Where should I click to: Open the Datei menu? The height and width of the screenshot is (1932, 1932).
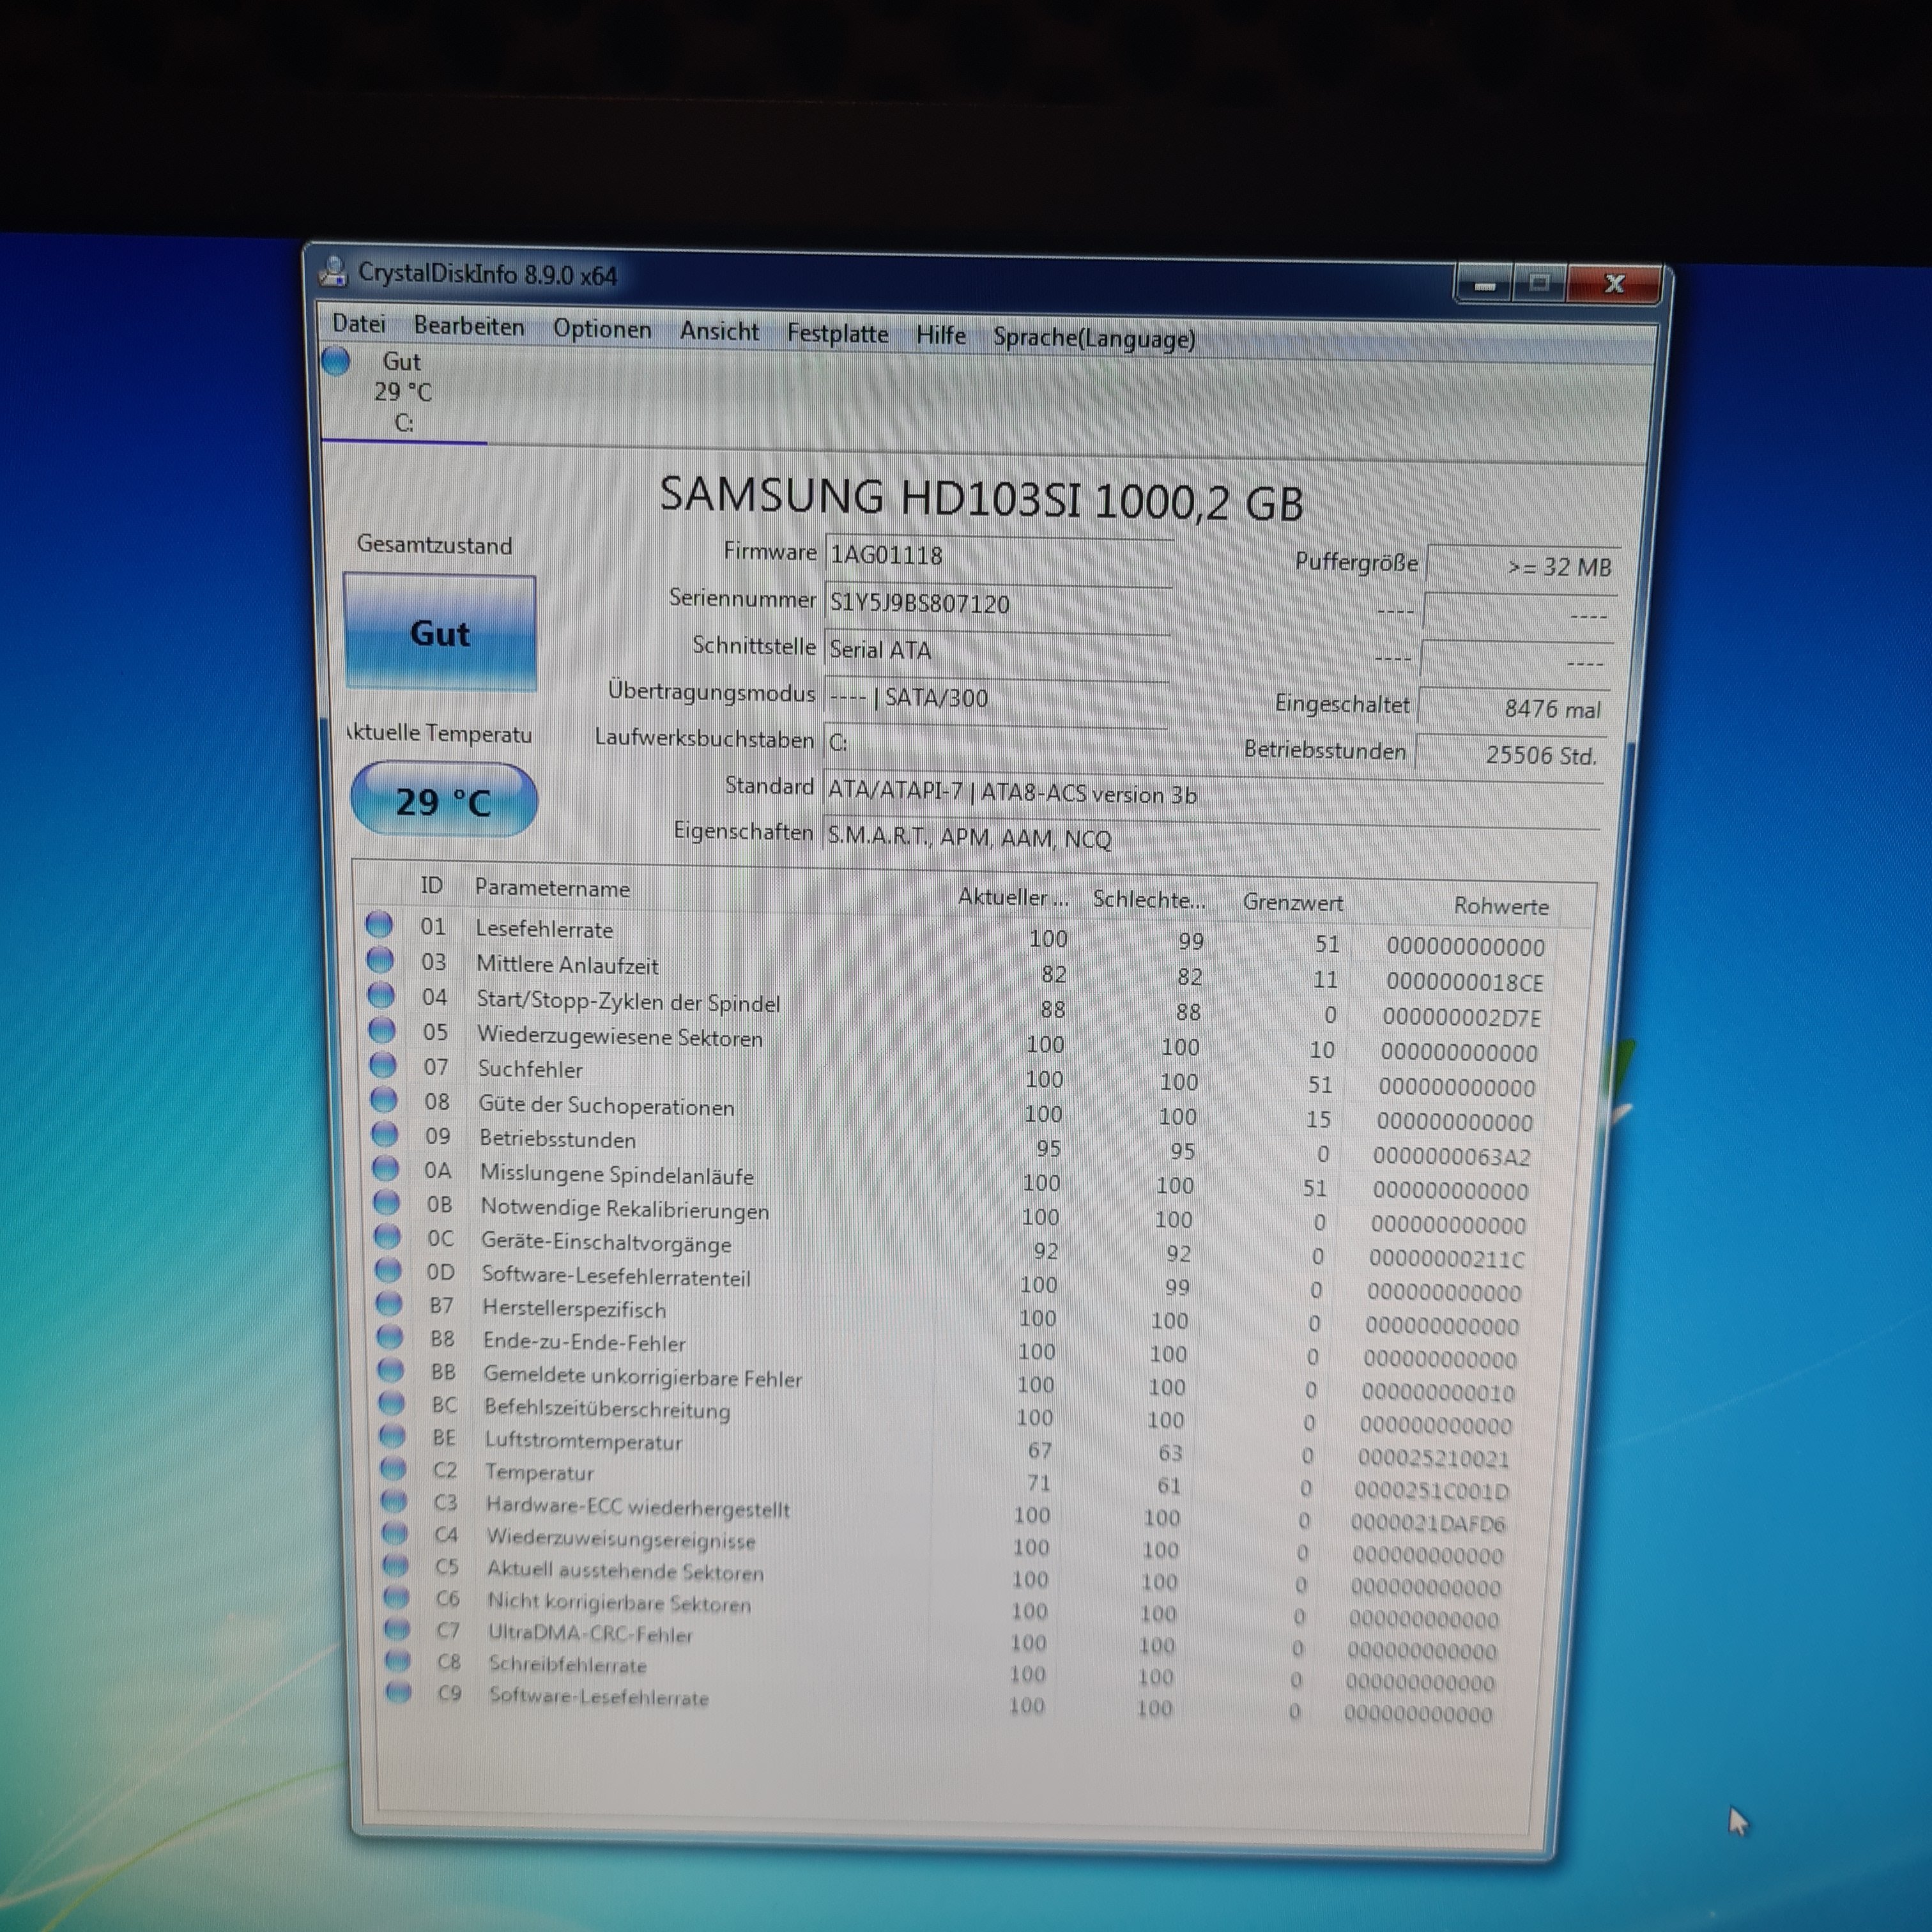[x=359, y=323]
